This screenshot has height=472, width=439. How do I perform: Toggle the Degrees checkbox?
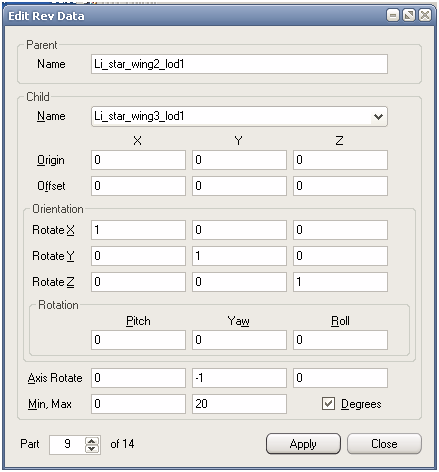pyautogui.click(x=328, y=404)
